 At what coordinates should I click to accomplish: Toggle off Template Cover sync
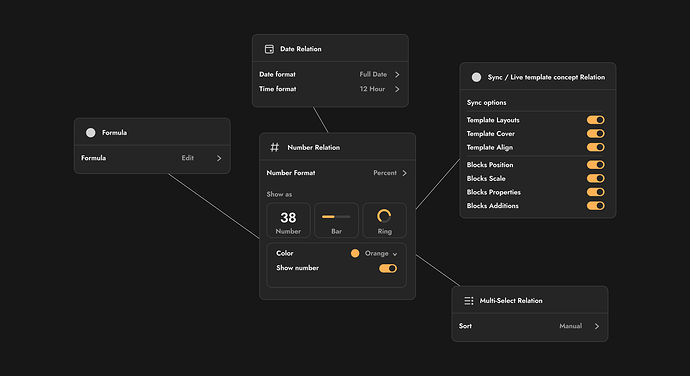[595, 133]
